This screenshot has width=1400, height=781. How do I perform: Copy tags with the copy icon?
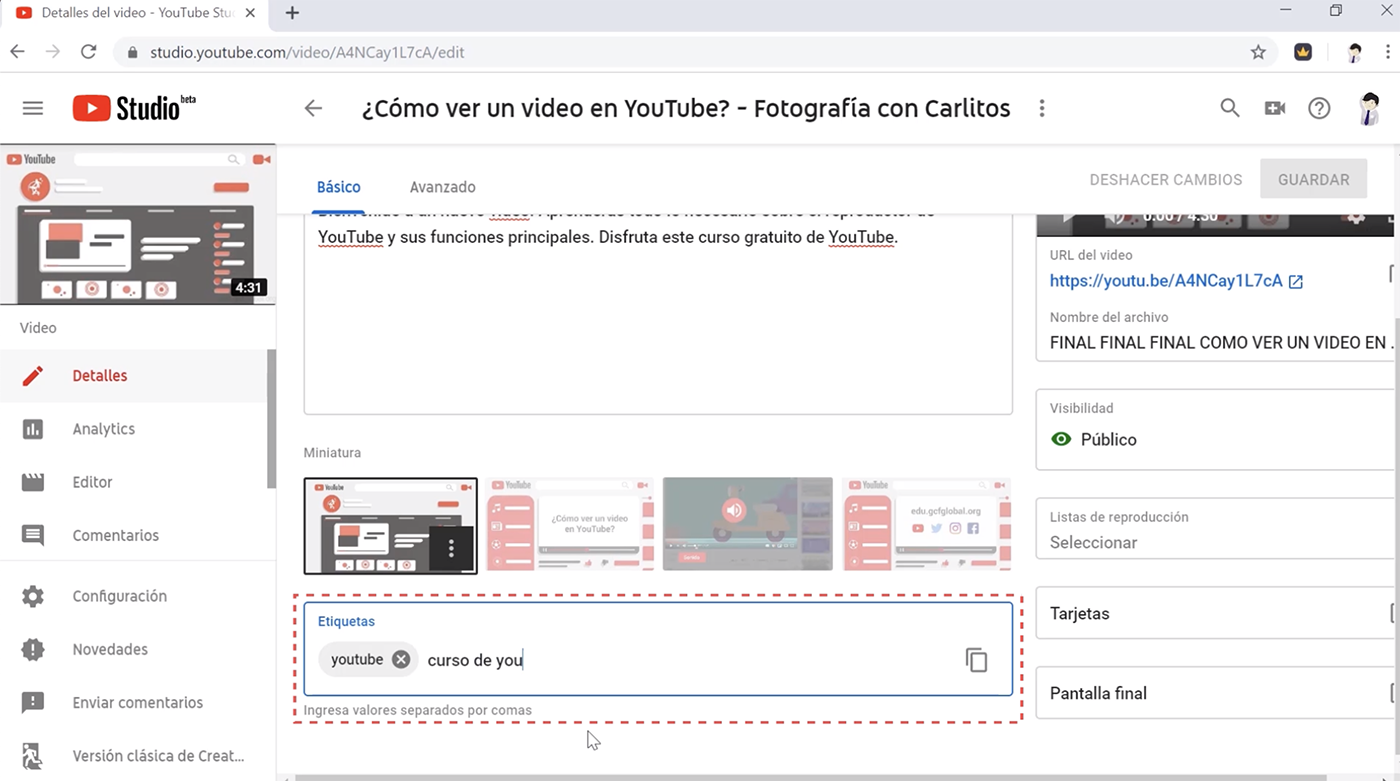976,660
